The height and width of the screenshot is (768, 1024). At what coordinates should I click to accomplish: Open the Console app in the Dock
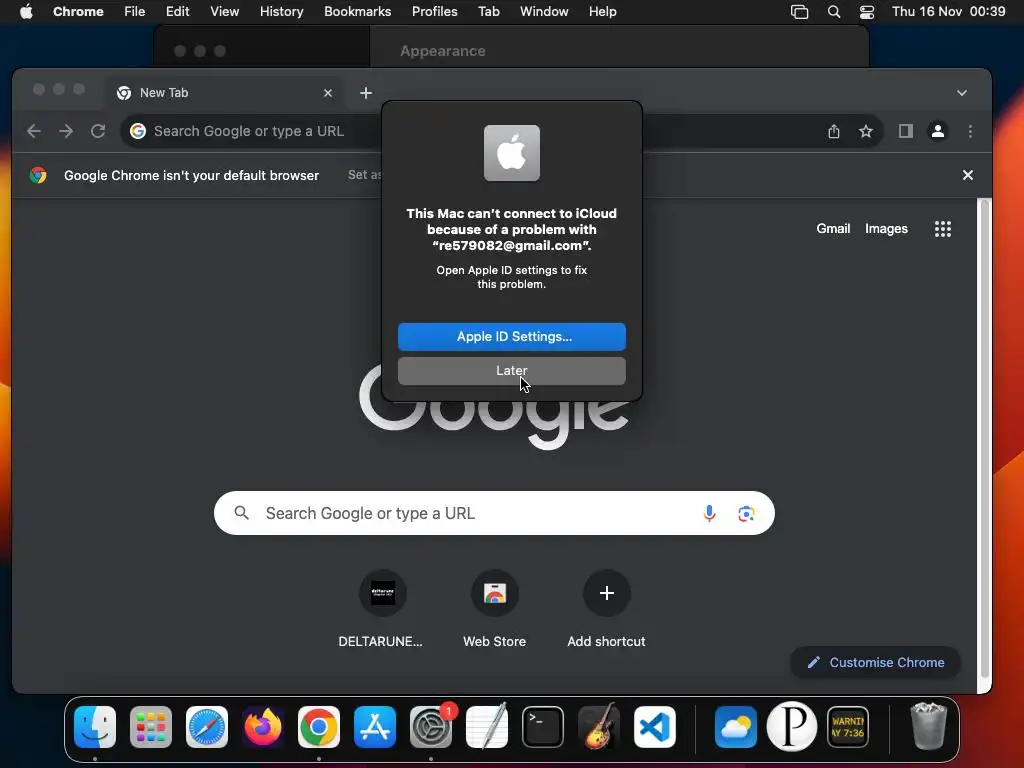tap(848, 727)
